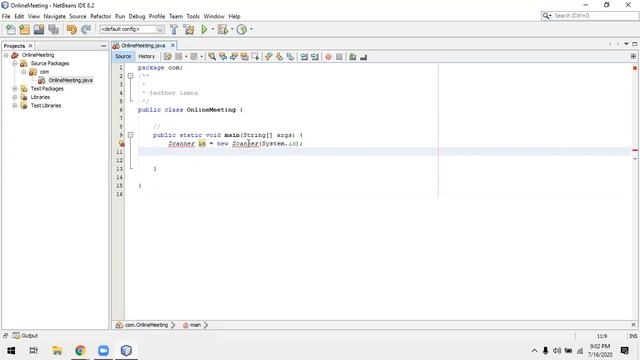Open the Edit menu

pos(19,16)
